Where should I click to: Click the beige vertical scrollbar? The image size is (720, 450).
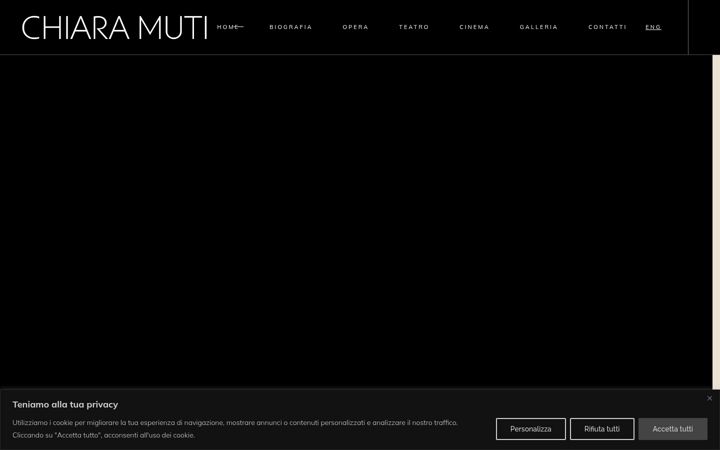point(716,222)
